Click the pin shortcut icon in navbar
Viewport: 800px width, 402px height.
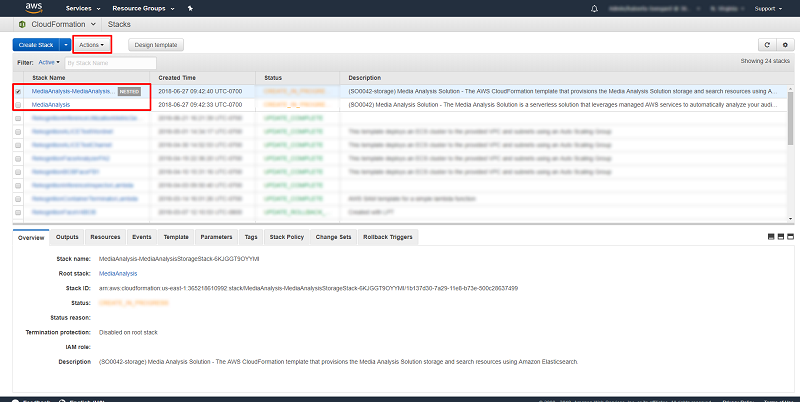(x=190, y=8)
